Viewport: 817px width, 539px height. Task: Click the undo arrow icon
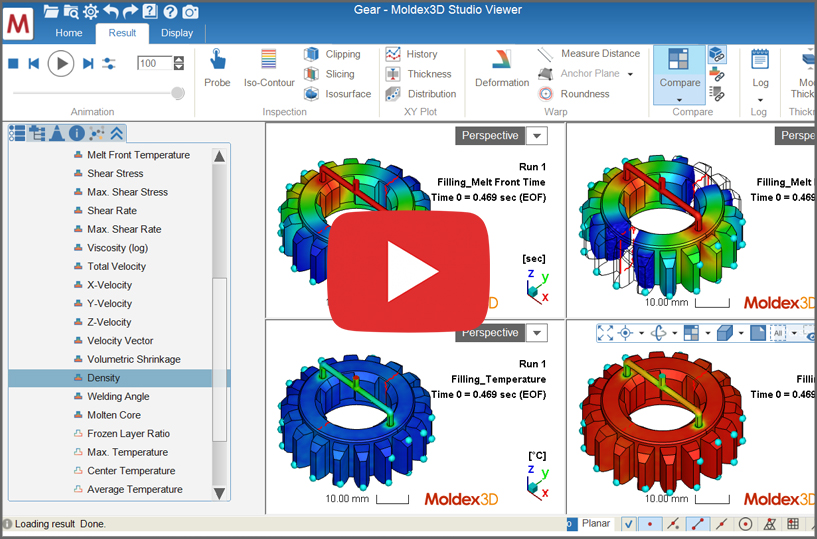tap(110, 11)
